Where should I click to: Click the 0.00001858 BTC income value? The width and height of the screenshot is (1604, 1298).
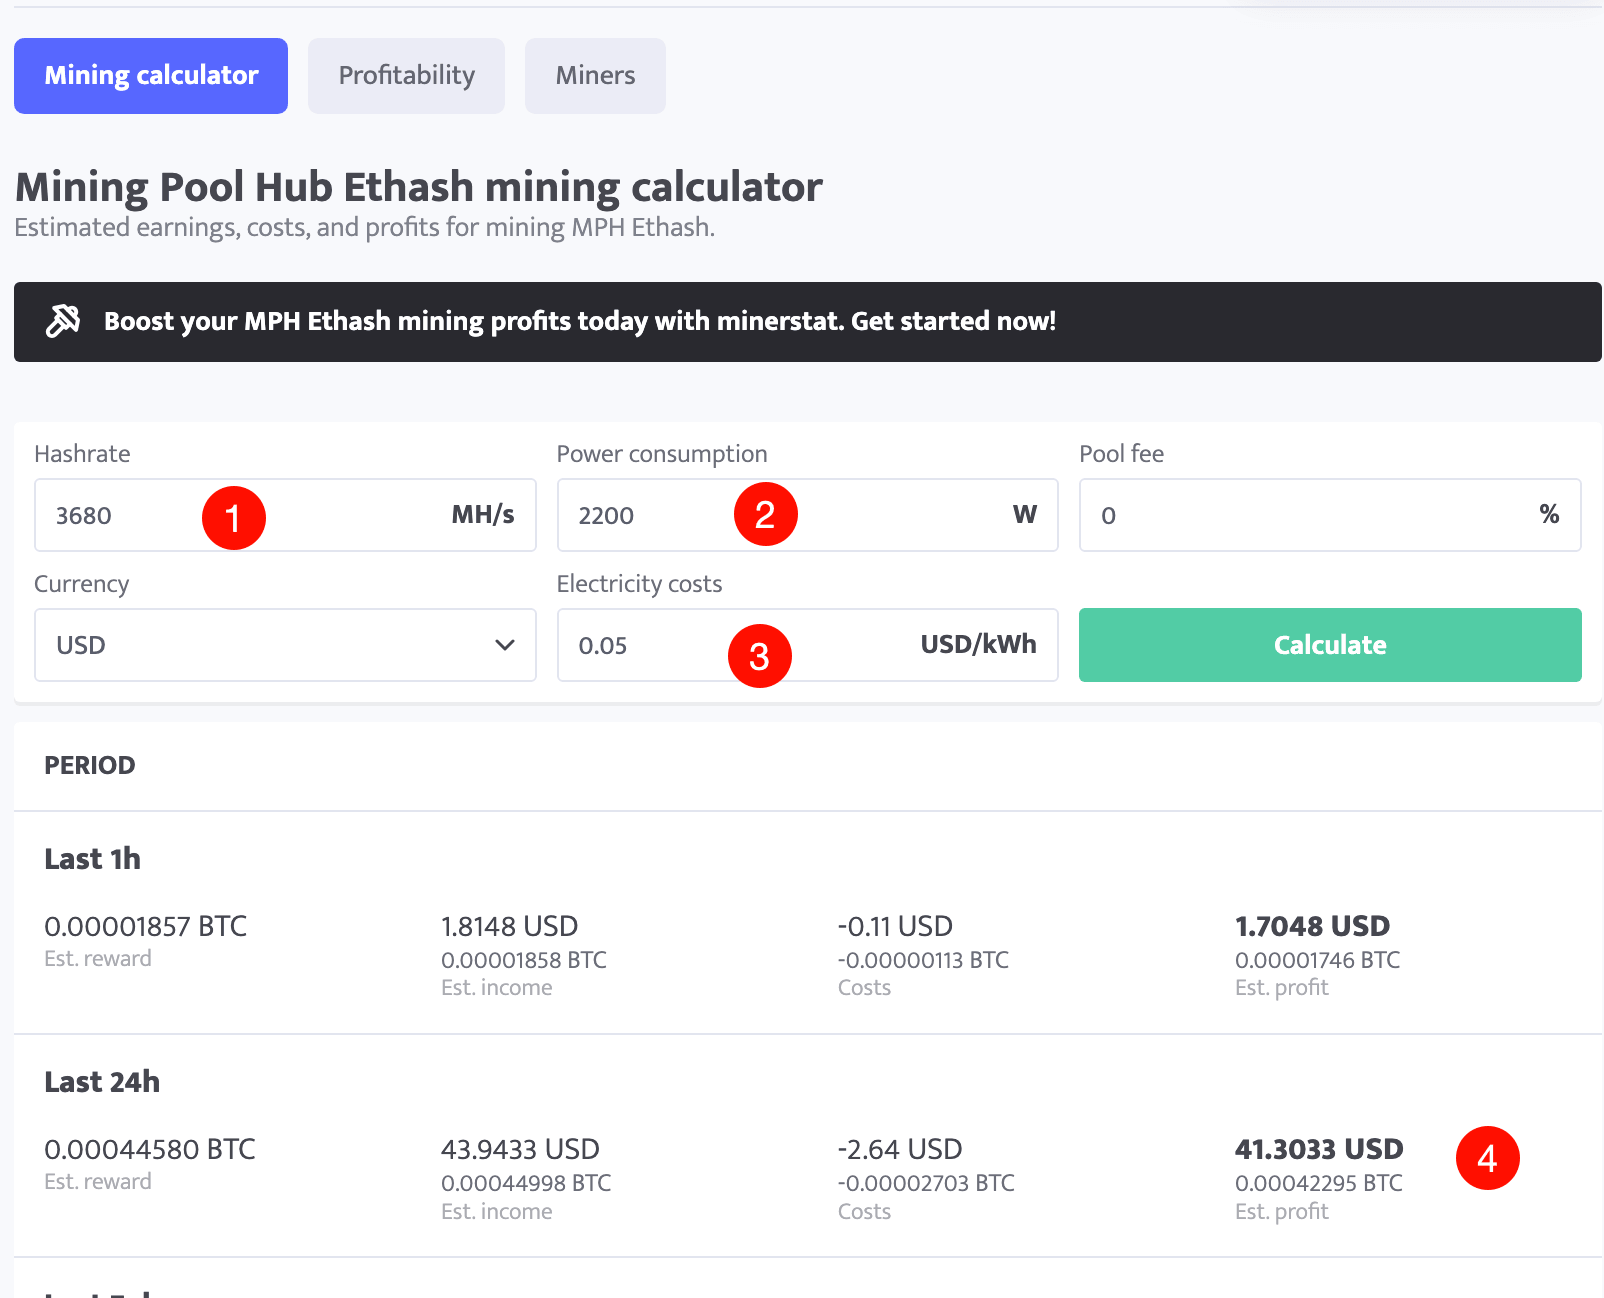coord(524,960)
